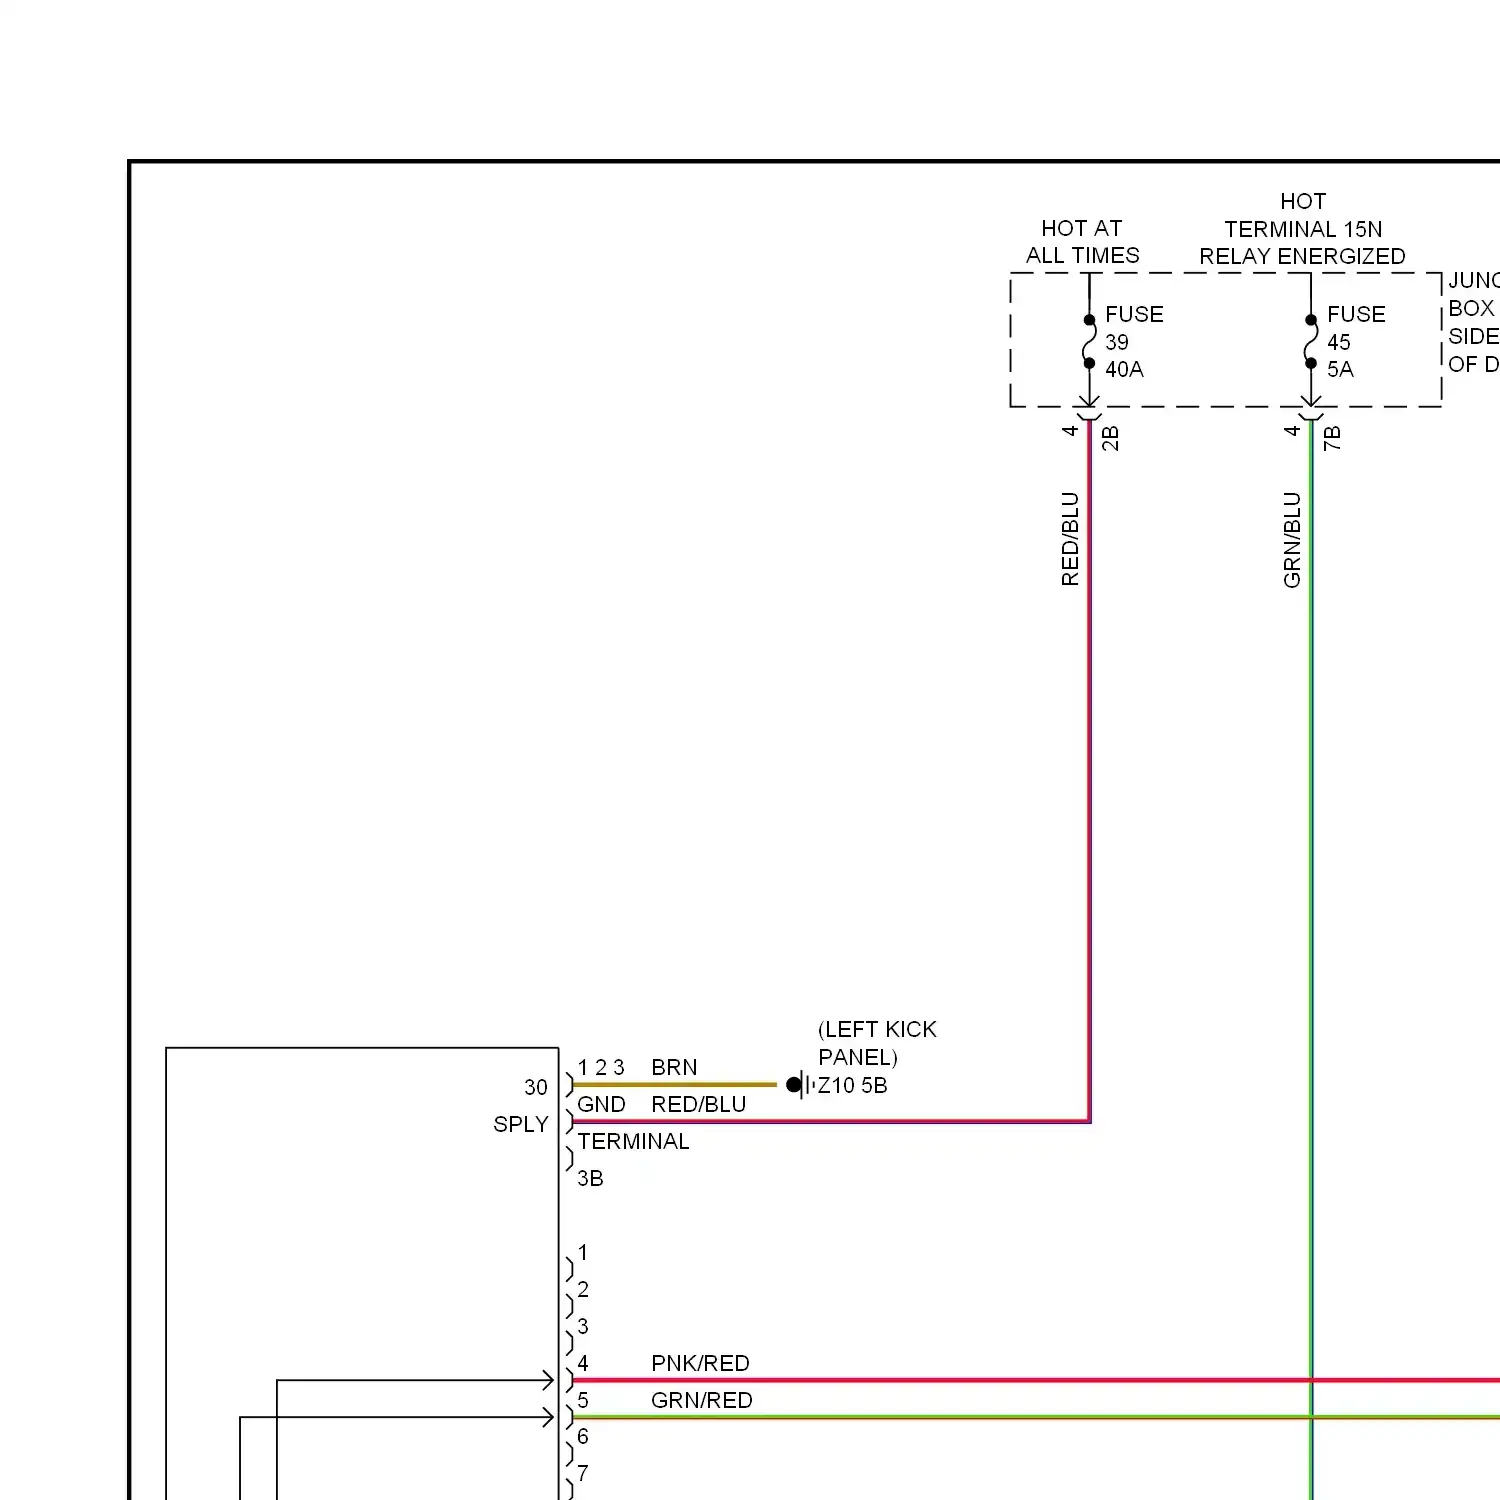
Task: Click the "GND" label
Action: coord(601,1104)
